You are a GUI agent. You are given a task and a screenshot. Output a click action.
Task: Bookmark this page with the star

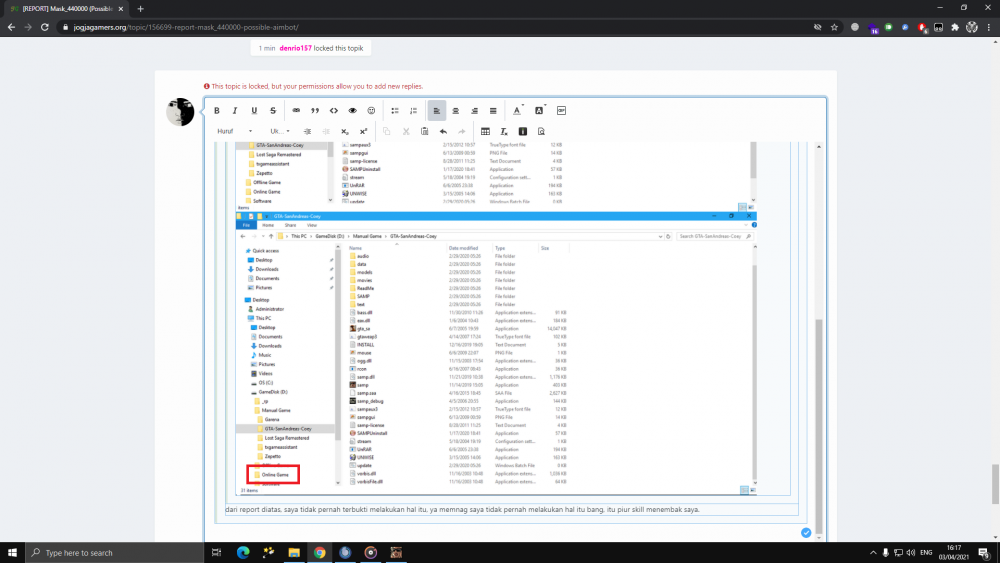[834, 27]
